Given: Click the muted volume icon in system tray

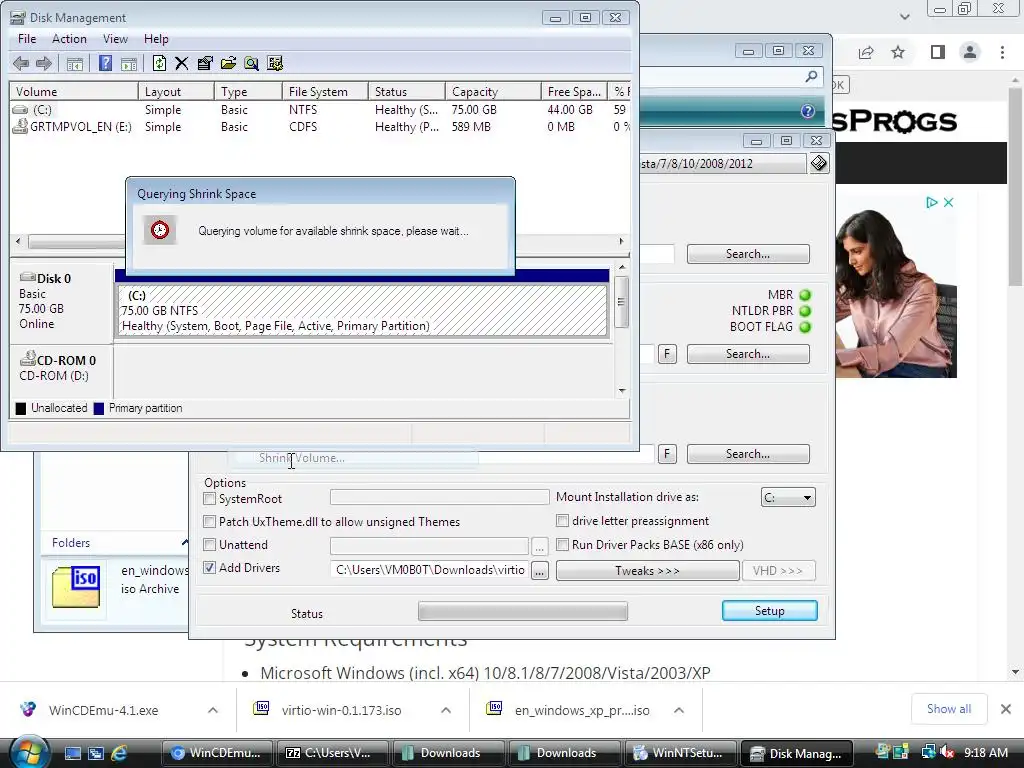Looking at the screenshot, I should pyautogui.click(x=947, y=752).
